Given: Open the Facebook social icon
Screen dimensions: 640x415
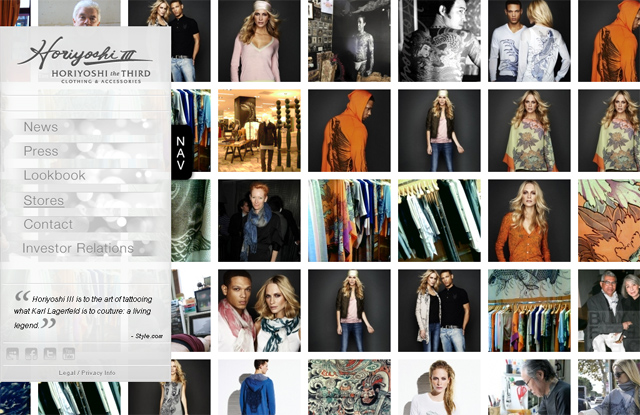Looking at the screenshot, I should pyautogui.click(x=31, y=353).
